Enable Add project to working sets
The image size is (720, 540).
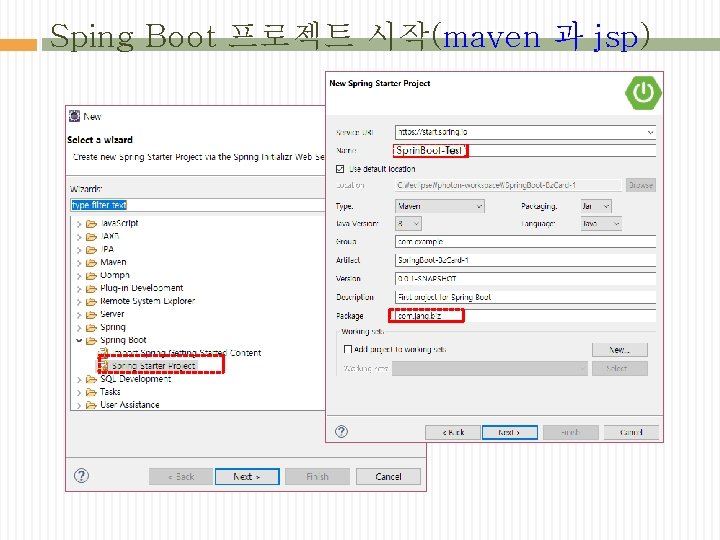point(348,349)
